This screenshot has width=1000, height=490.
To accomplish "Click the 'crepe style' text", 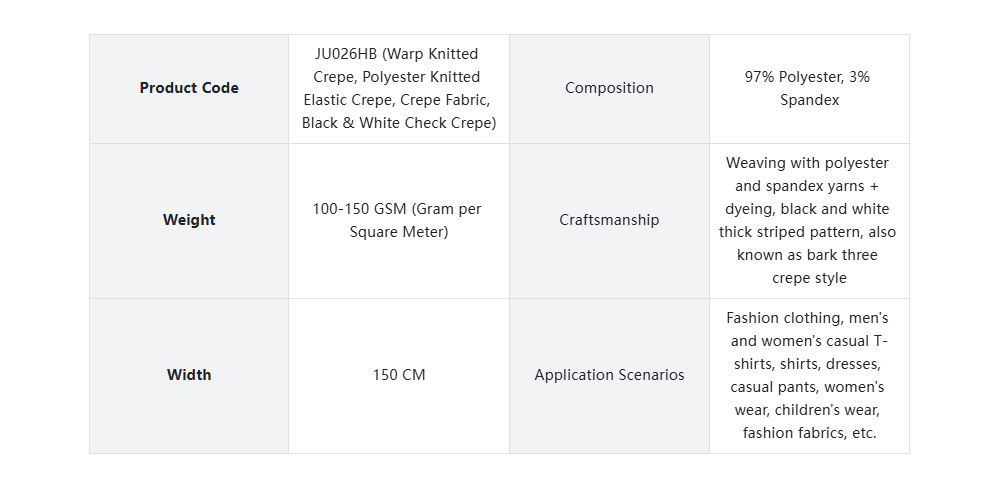I will pyautogui.click(x=809, y=278).
